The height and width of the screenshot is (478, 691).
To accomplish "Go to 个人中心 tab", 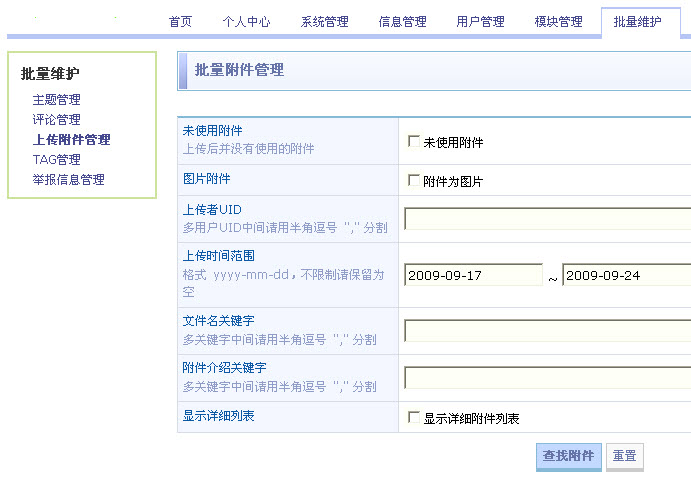I will point(246,22).
